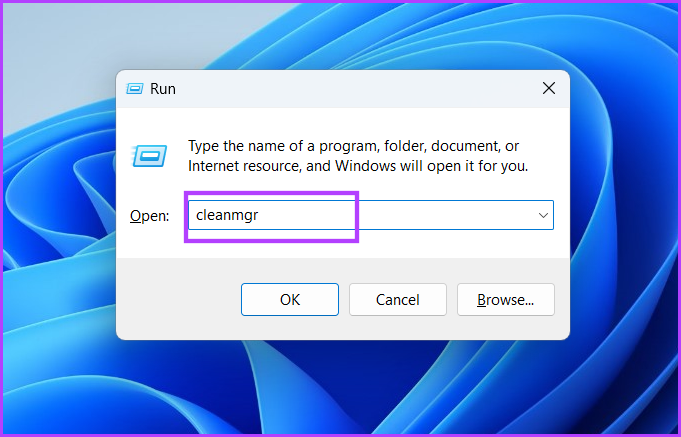
Task: Close the Run dialog with X
Action: coord(549,88)
